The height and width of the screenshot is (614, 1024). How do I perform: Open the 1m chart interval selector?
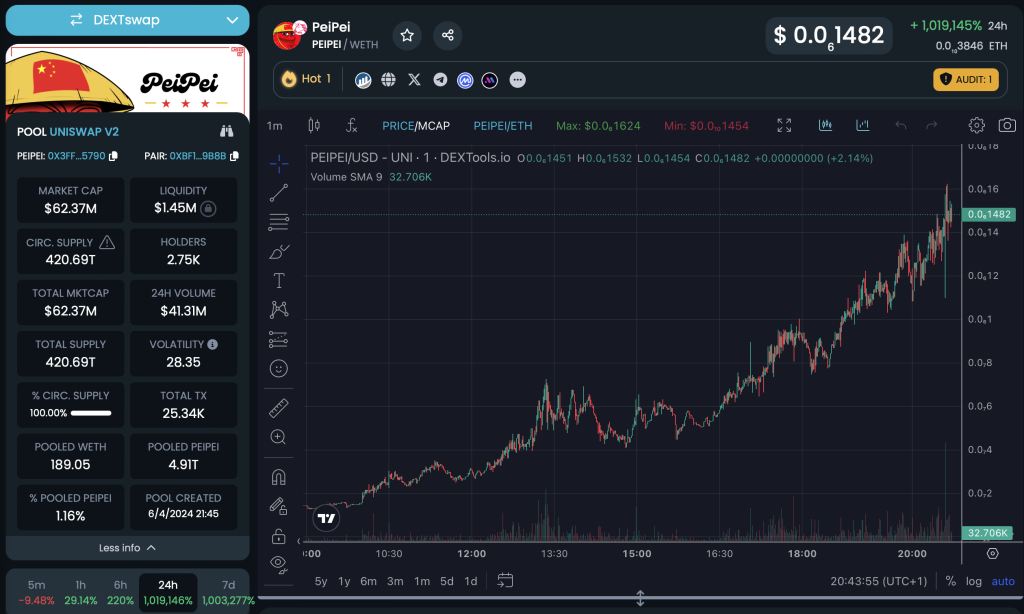(275, 125)
